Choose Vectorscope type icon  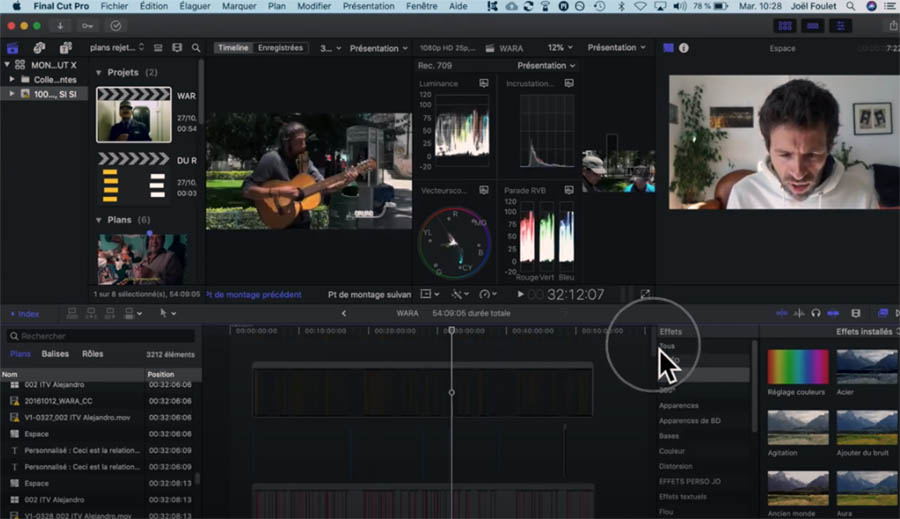tap(484, 190)
